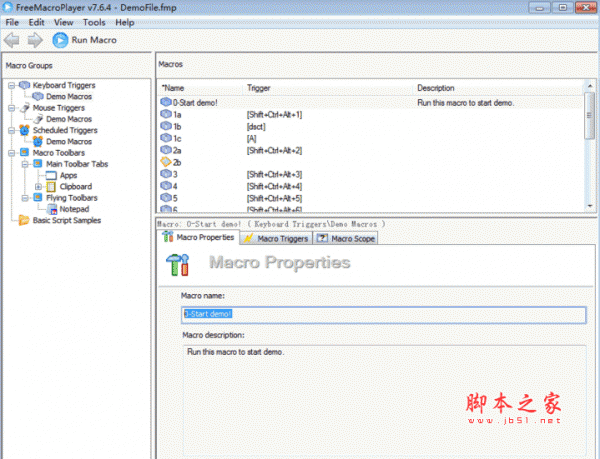The height and width of the screenshot is (459, 600).
Task: Open the Tools menu
Action: [94, 23]
